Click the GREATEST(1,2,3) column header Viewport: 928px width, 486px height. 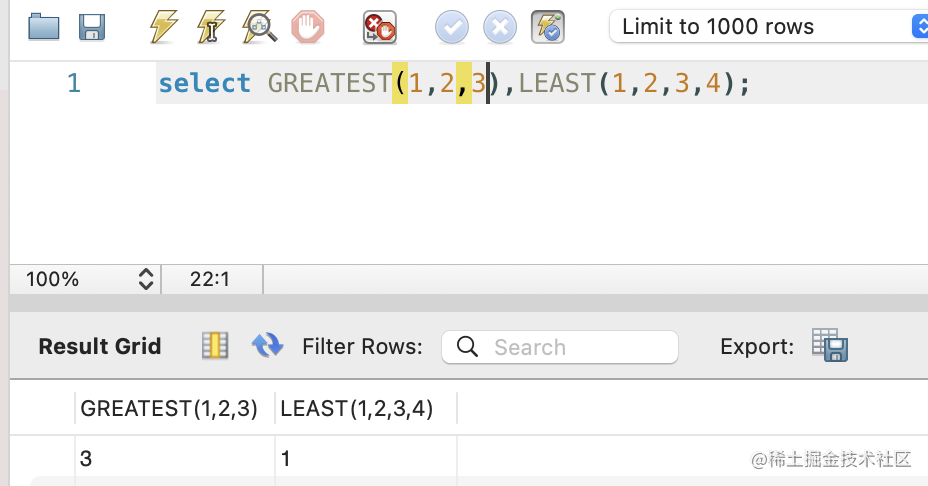[x=169, y=409]
